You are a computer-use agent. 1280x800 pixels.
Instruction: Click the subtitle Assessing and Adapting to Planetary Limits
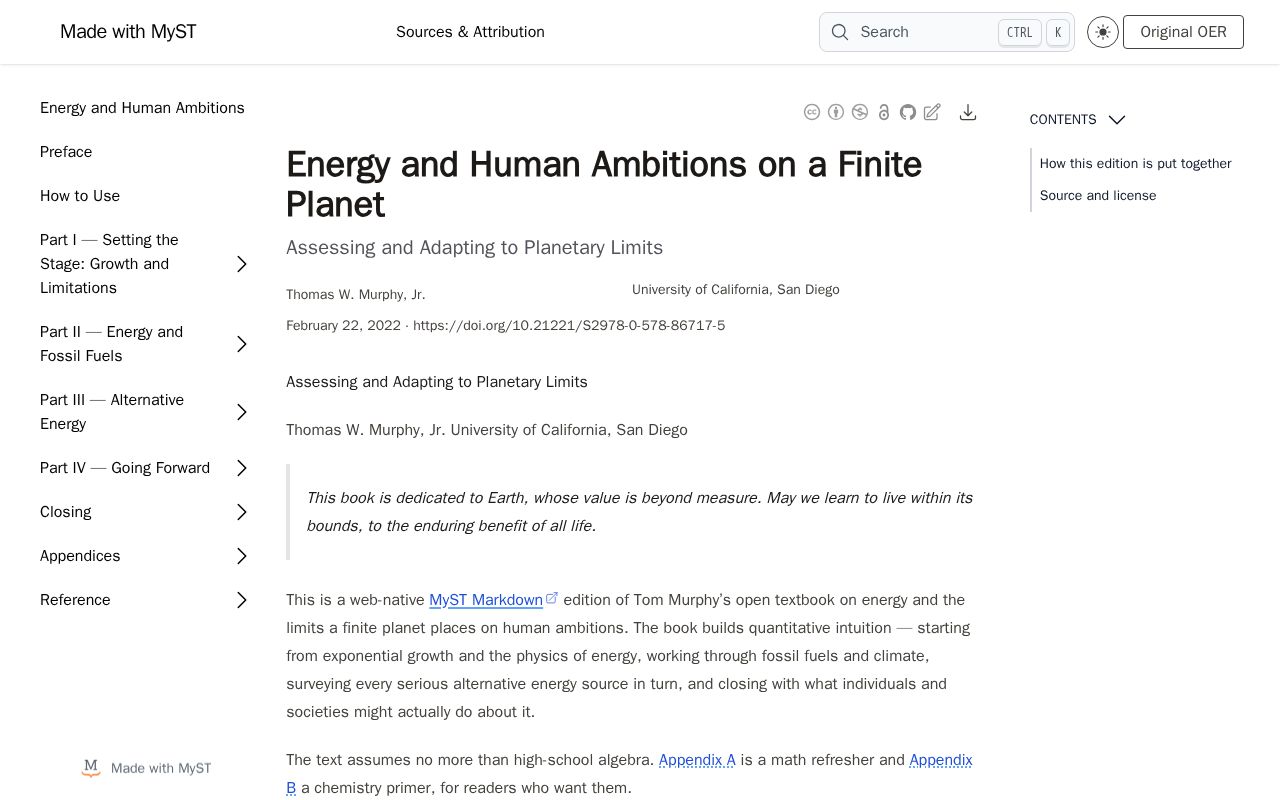click(474, 248)
